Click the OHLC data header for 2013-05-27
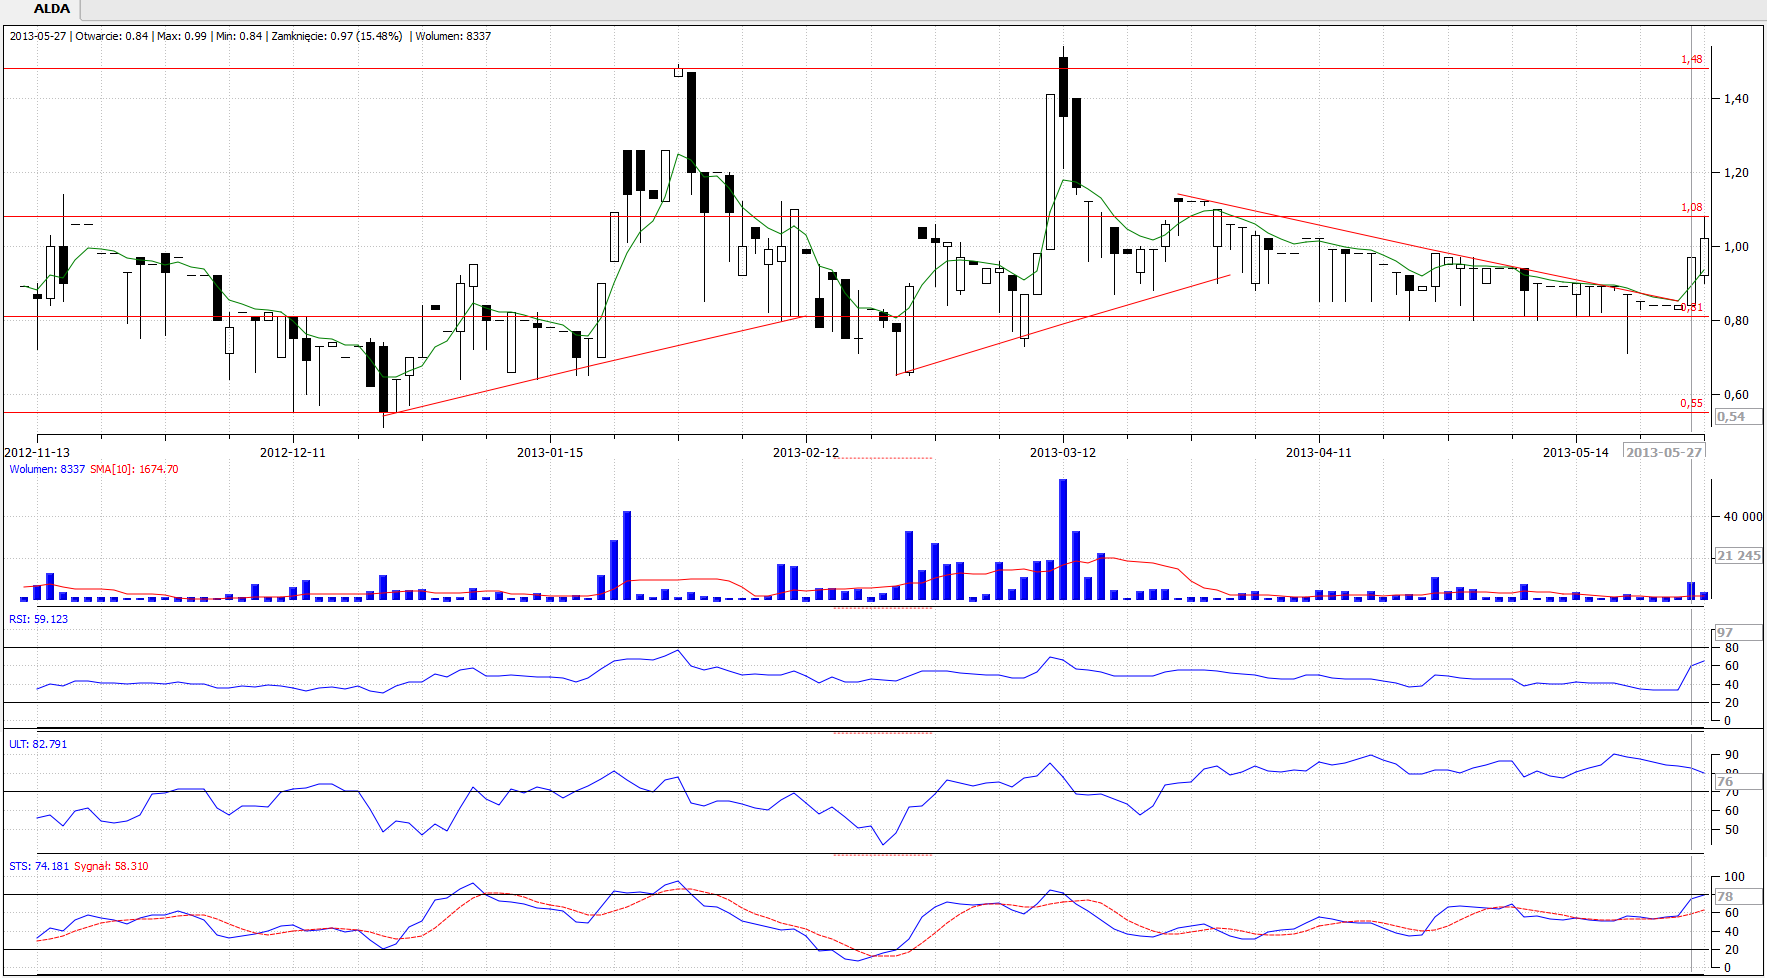The image size is (1767, 978). click(250, 36)
